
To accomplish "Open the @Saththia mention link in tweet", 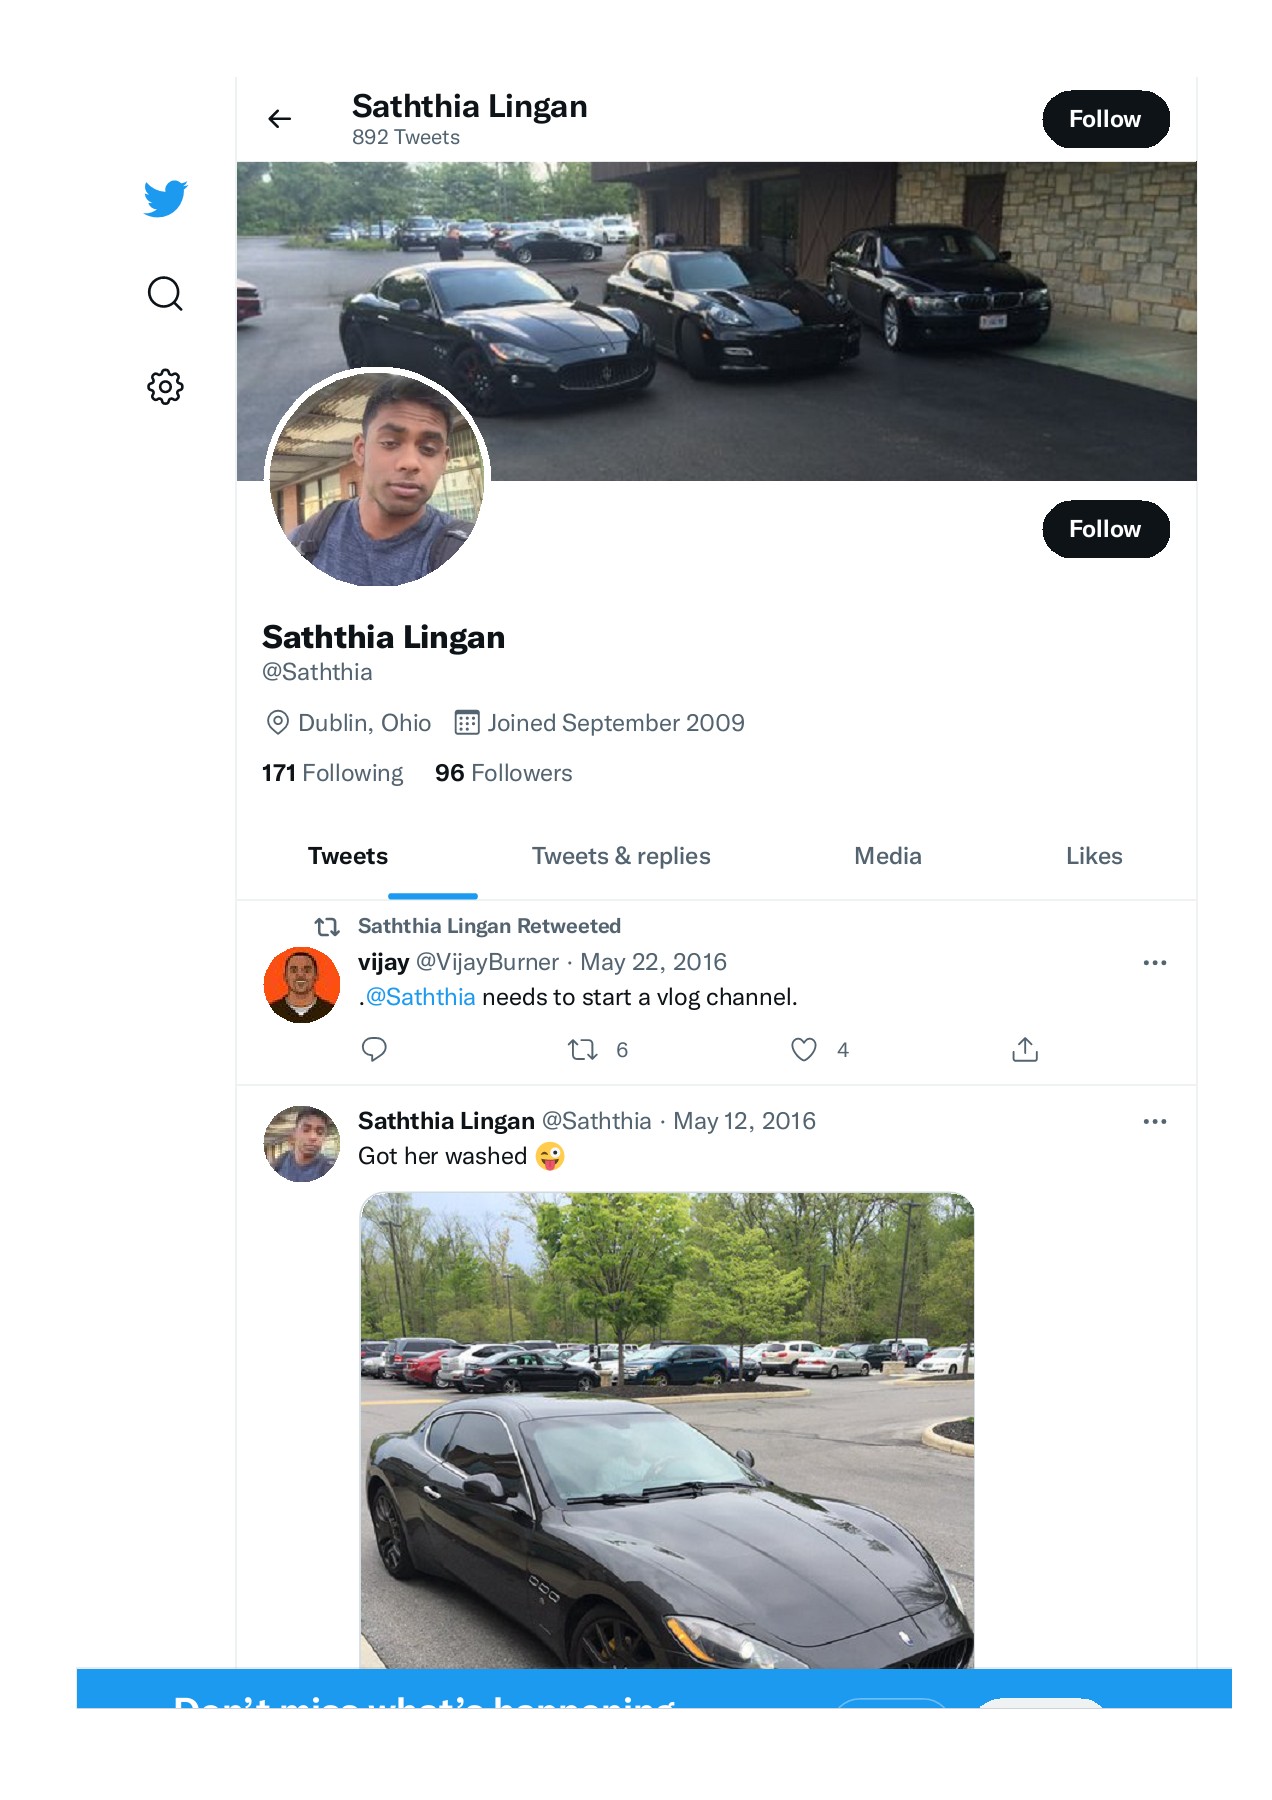I will point(420,997).
